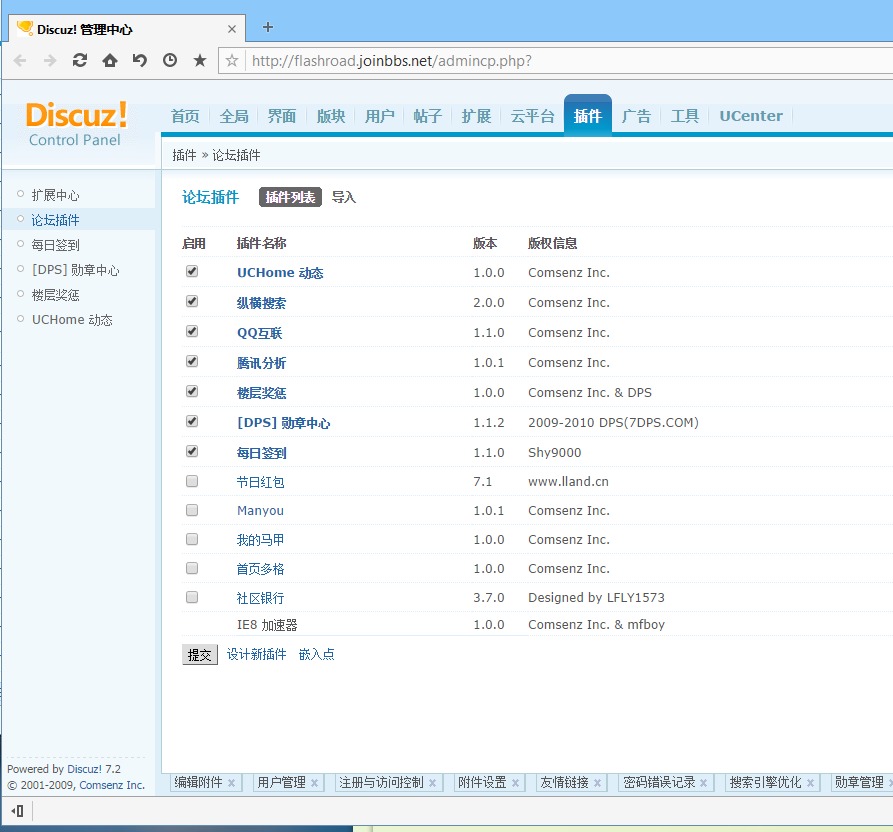Open the 界面 menu
Image resolution: width=893 pixels, height=832 pixels.
coord(282,116)
